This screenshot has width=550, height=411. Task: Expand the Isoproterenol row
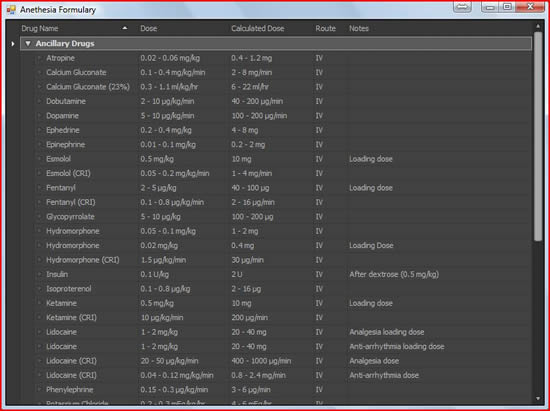point(39,288)
